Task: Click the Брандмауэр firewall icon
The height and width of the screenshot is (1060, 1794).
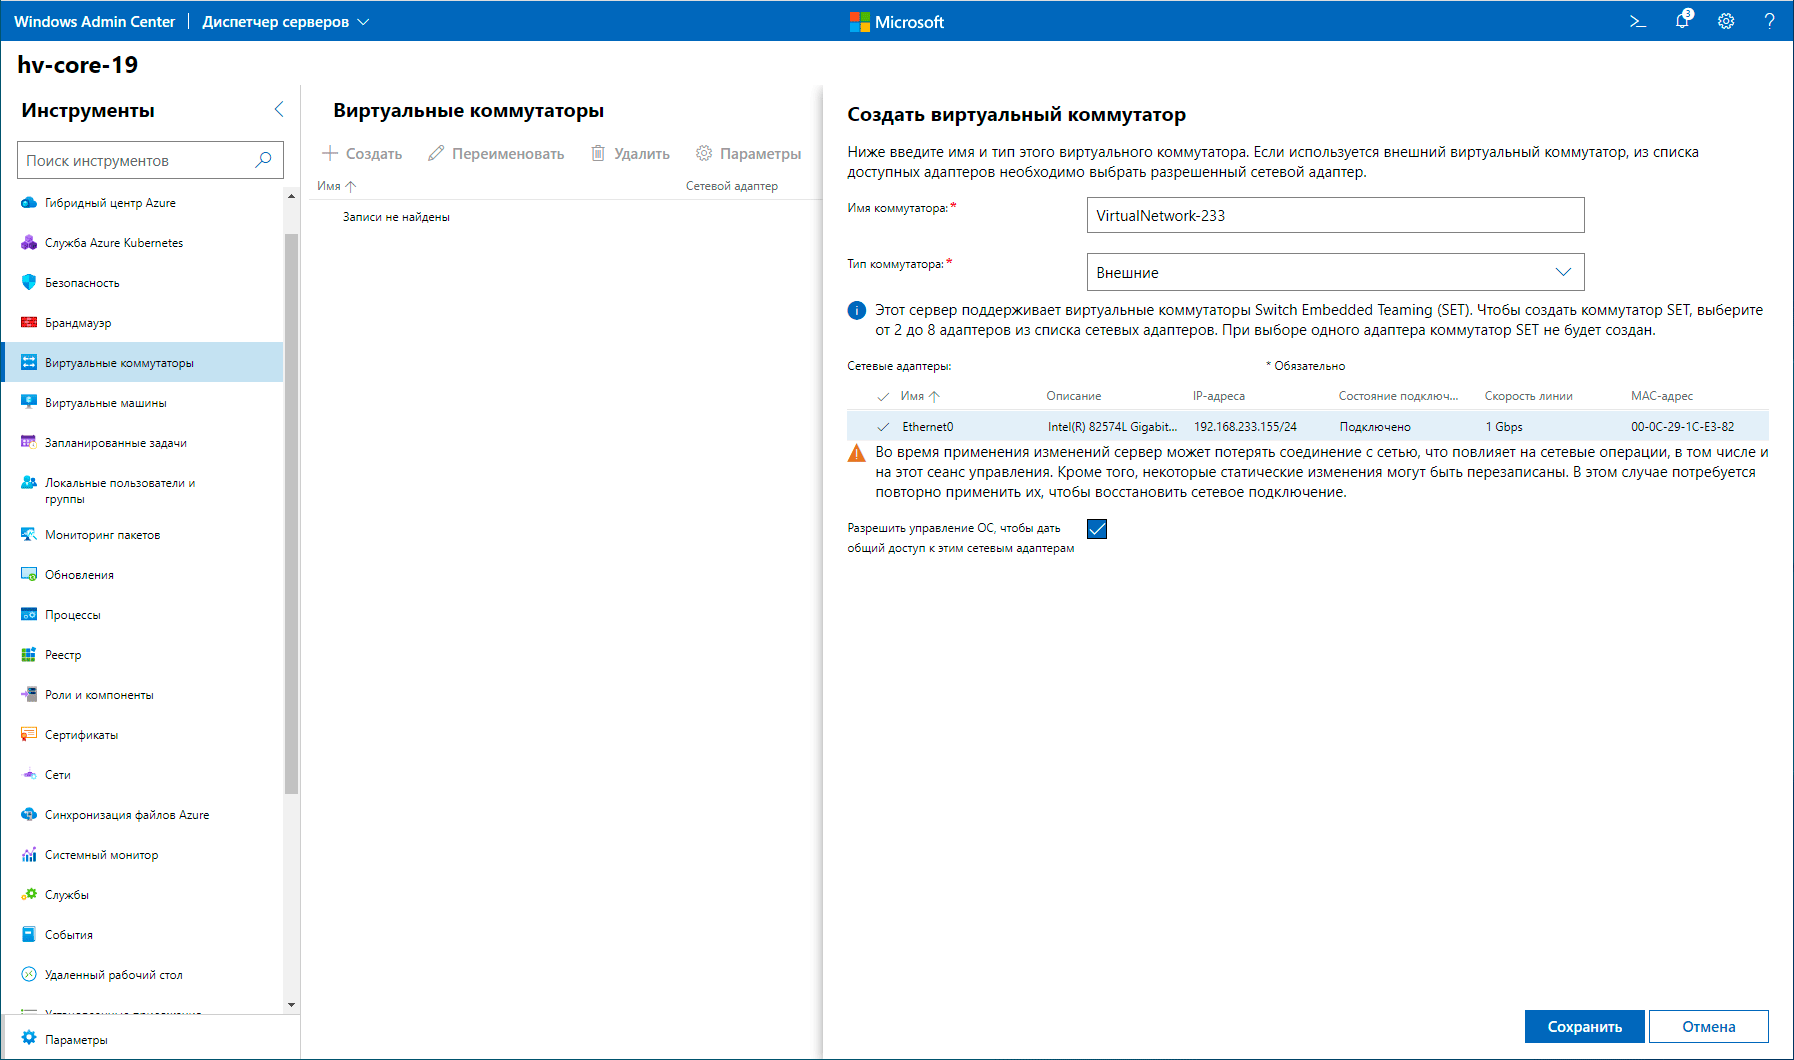Action: click(29, 323)
